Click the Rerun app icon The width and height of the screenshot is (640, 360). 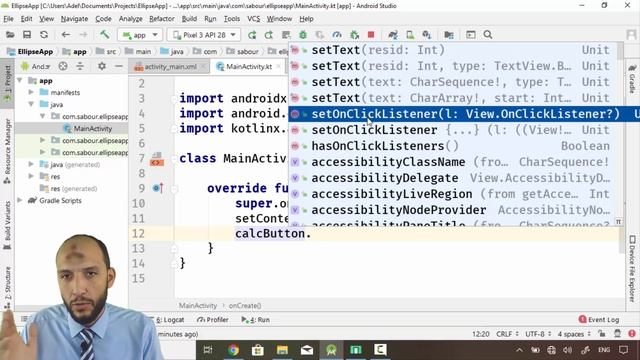(252, 35)
